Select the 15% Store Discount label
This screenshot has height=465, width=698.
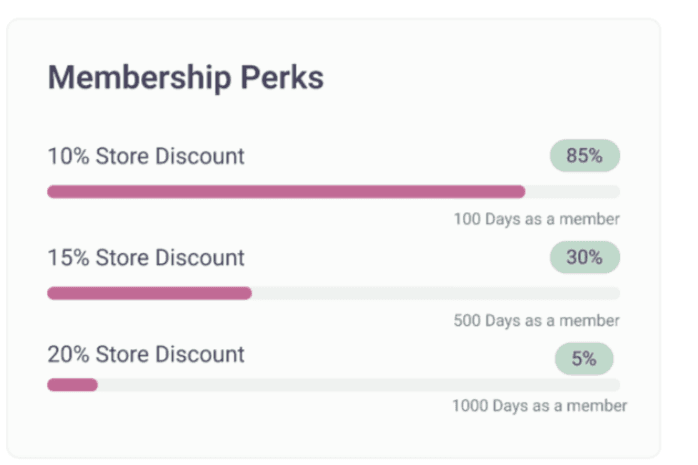(x=146, y=257)
